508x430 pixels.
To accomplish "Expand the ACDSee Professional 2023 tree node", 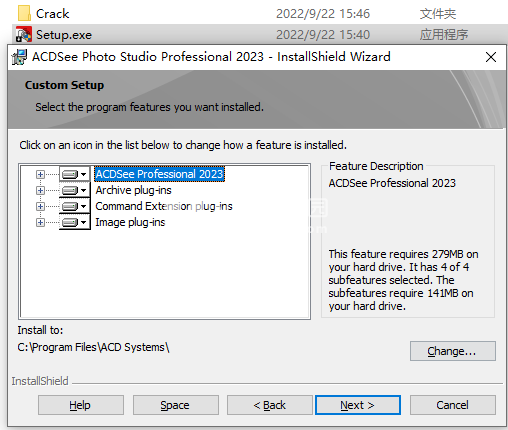I will pos(40,174).
